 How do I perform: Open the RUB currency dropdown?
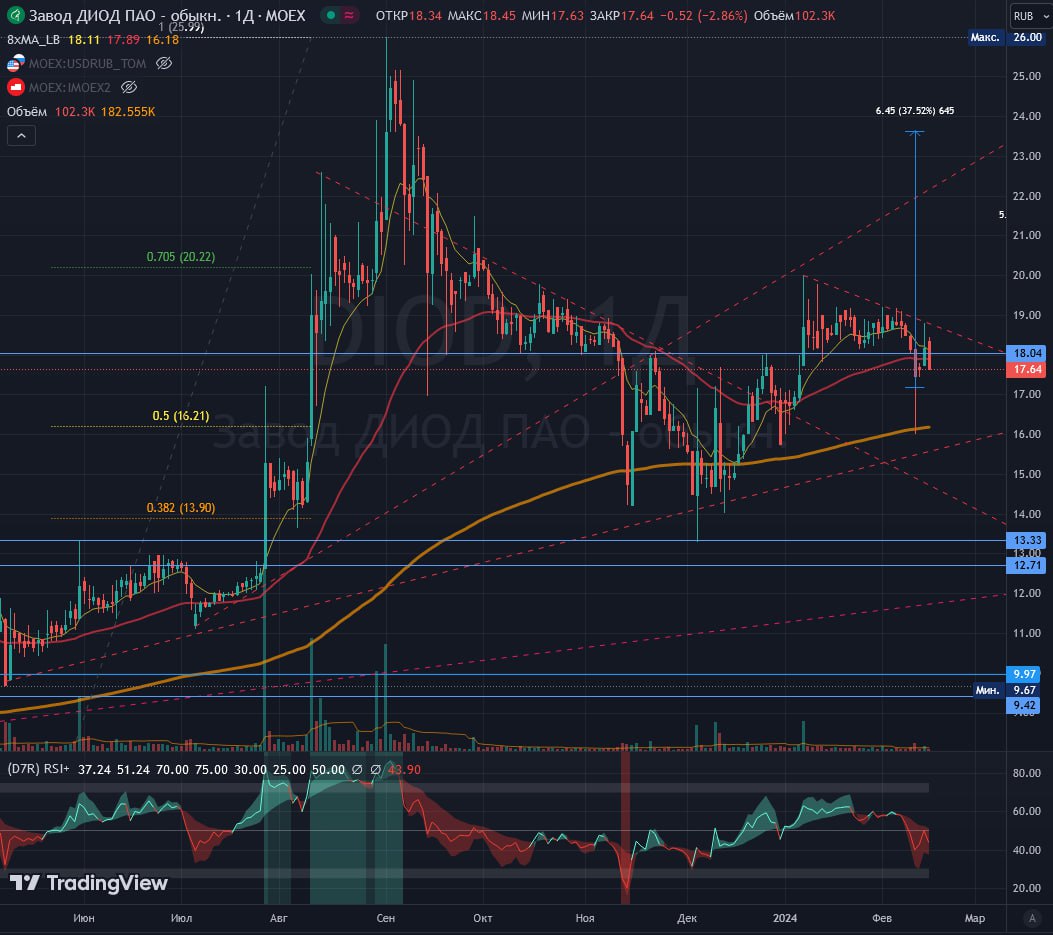click(x=1023, y=16)
